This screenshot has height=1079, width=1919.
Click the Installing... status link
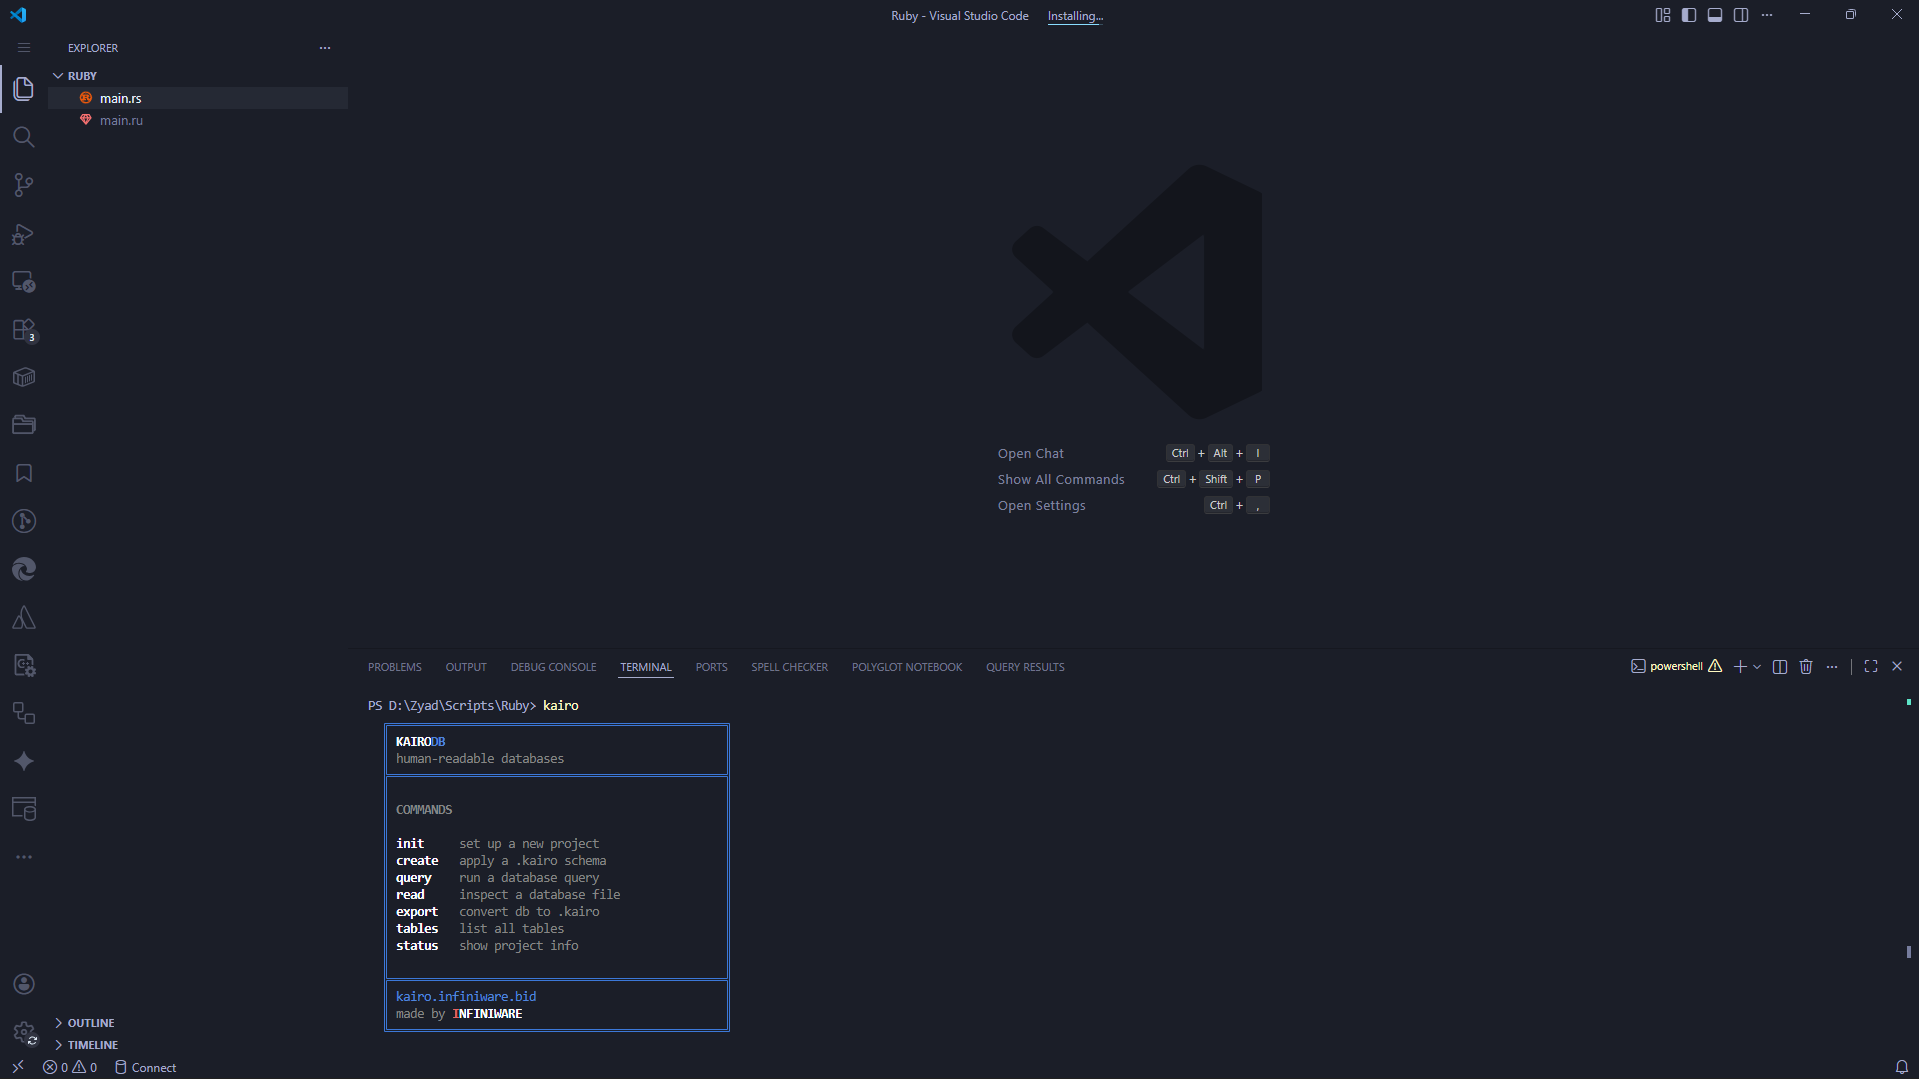[x=1075, y=16]
